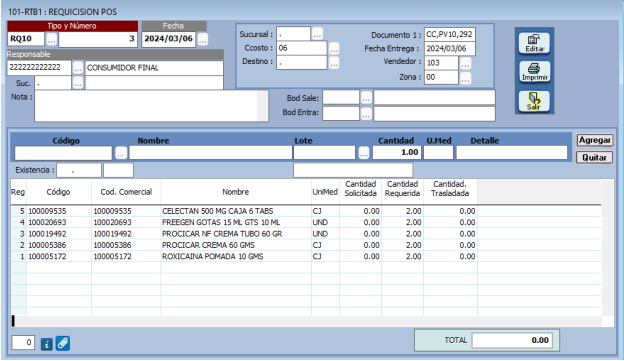The width and height of the screenshot is (624, 361).
Task: Click the Fecha Entrega field
Action: [450, 49]
